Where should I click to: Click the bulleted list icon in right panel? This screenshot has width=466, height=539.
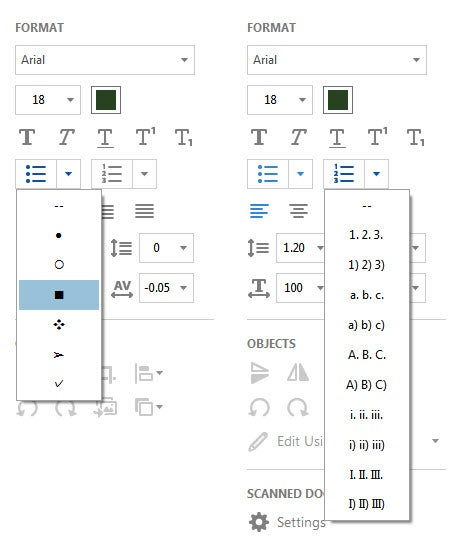tap(268, 174)
